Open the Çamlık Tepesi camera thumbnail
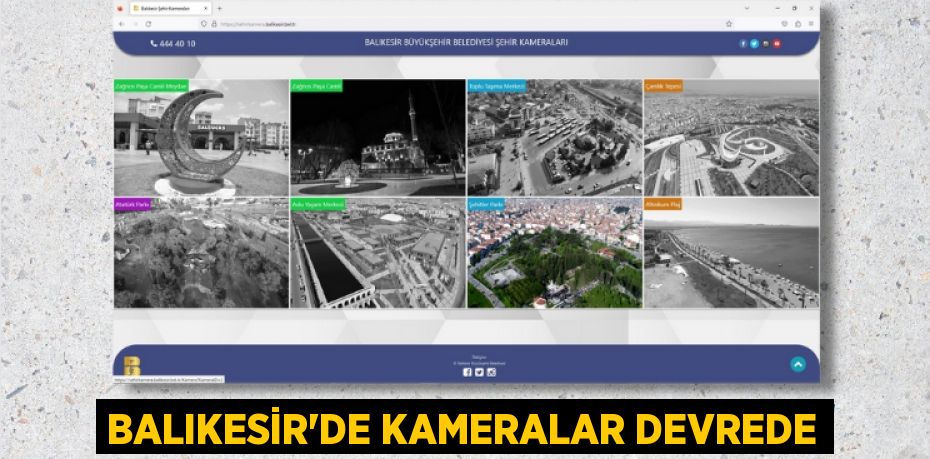Viewport: 930px width, 459px height. [730, 138]
